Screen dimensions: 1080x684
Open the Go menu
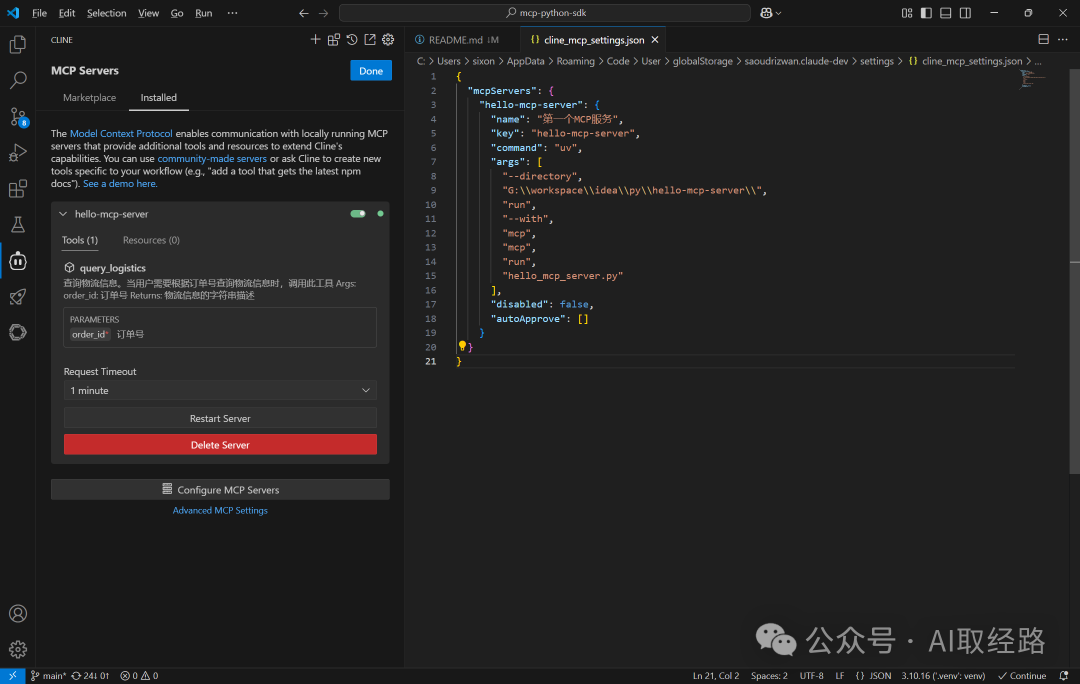pyautogui.click(x=177, y=13)
